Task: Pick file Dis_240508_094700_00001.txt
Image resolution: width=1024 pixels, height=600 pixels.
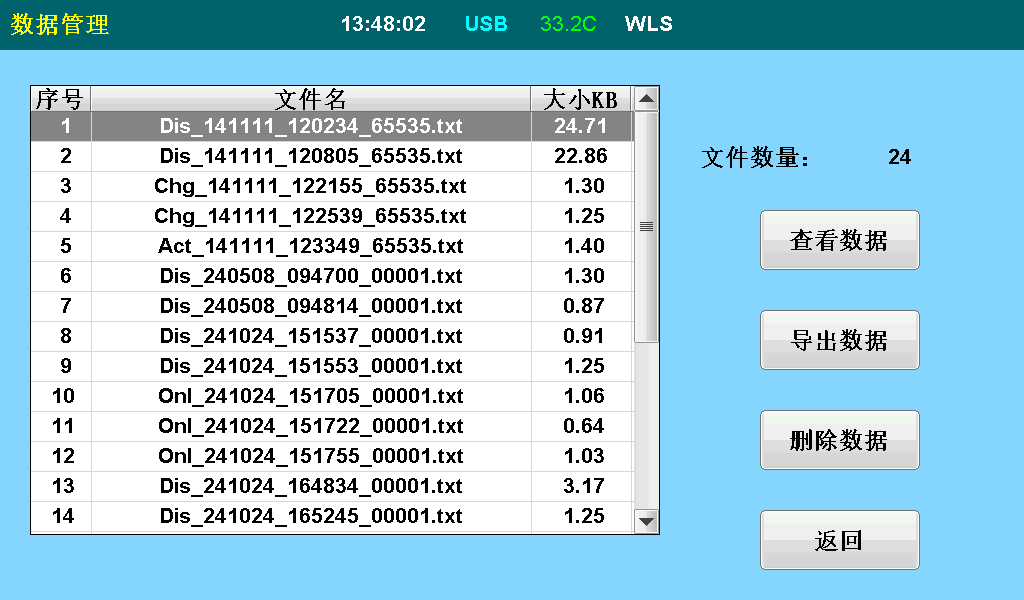Action: (x=311, y=276)
